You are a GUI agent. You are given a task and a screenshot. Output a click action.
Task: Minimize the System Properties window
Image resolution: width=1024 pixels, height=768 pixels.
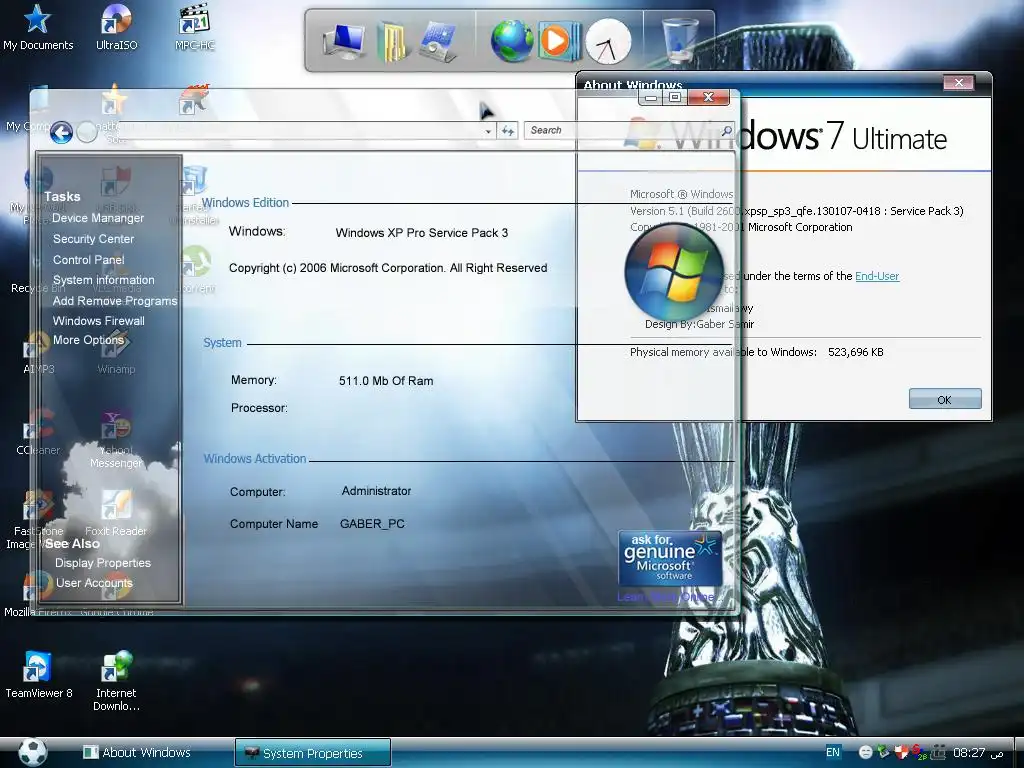click(x=650, y=97)
